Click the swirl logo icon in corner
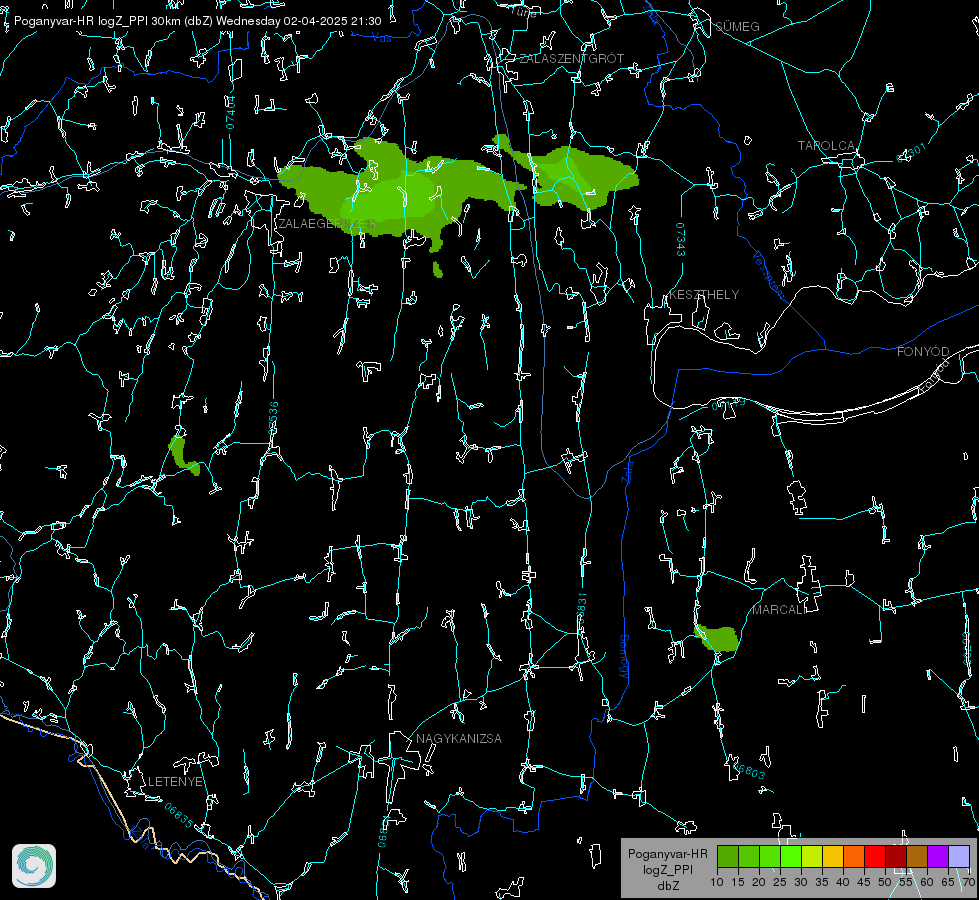This screenshot has width=979, height=900. click(34, 866)
